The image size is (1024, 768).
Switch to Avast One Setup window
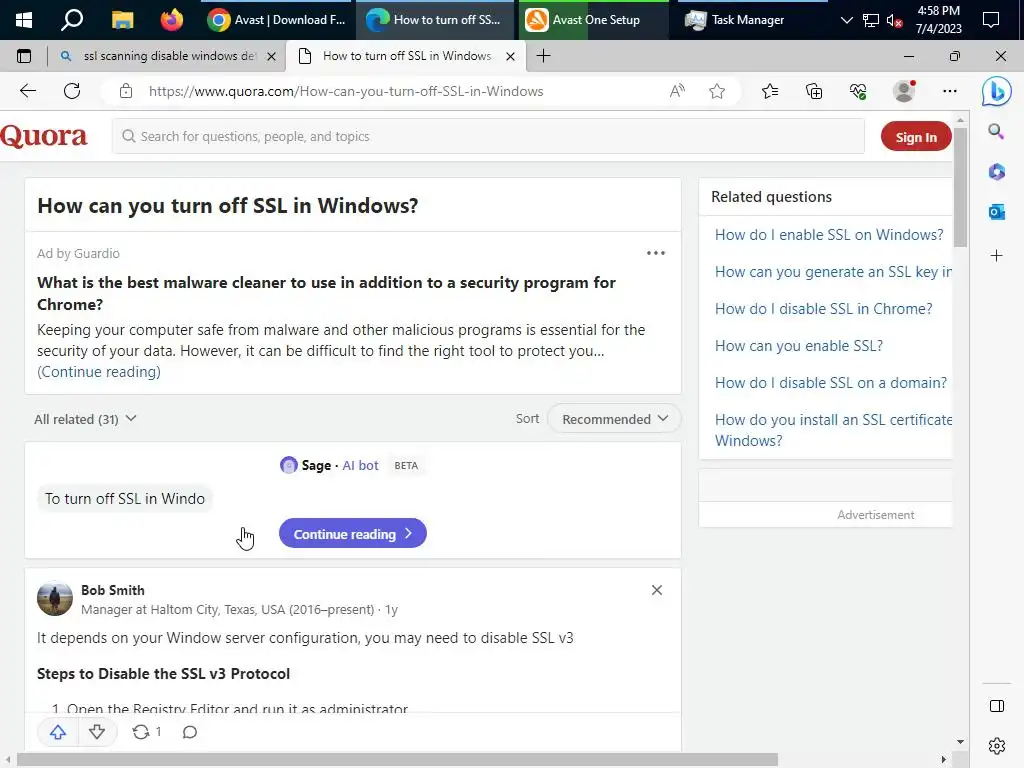click(x=594, y=20)
